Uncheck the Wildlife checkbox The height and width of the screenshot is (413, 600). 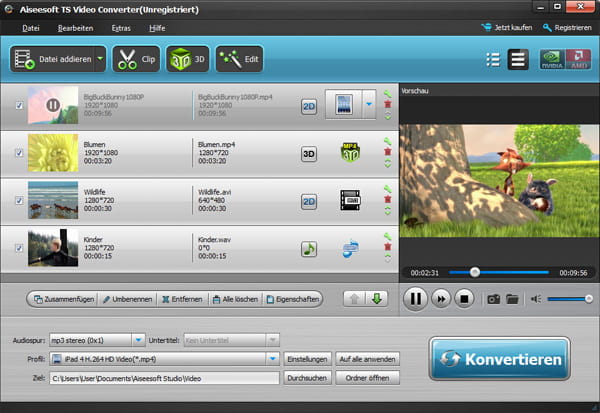coord(19,200)
